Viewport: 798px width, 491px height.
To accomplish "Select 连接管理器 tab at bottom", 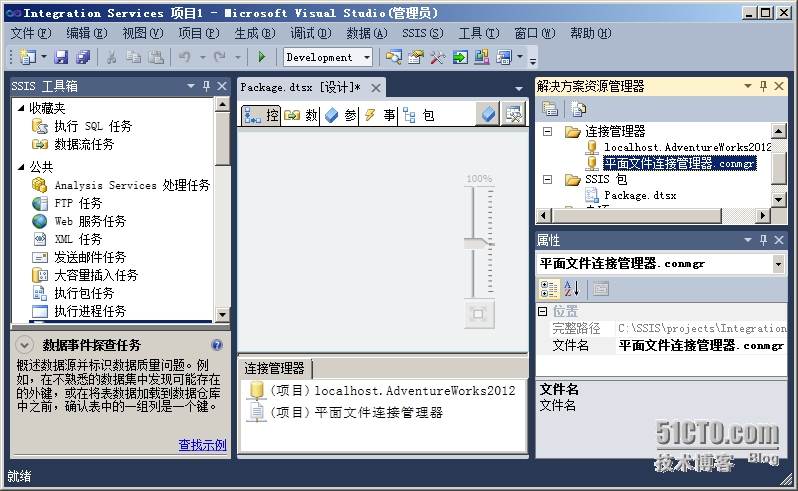I will coord(274,368).
